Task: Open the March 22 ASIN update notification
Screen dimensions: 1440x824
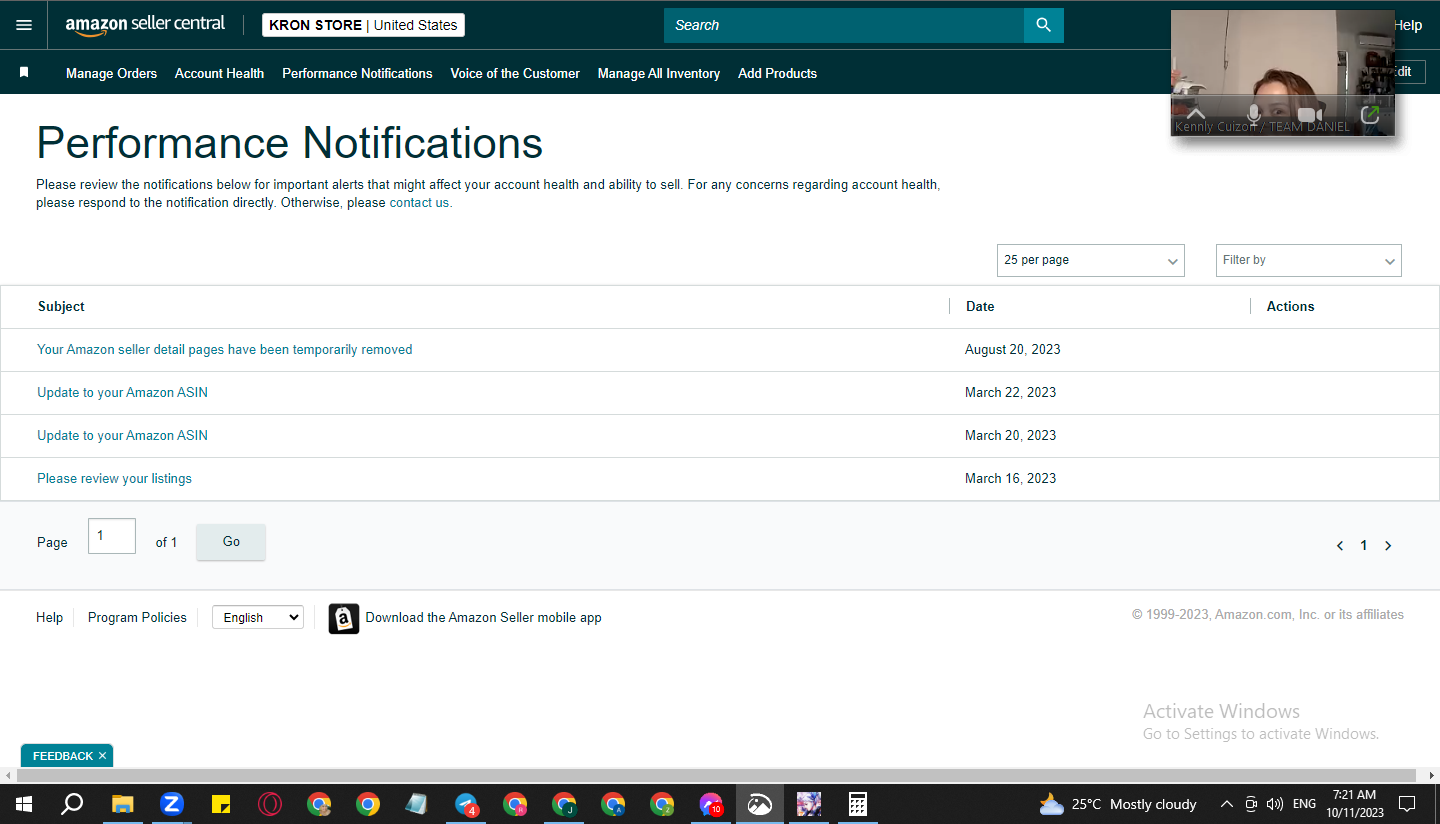Action: point(123,393)
